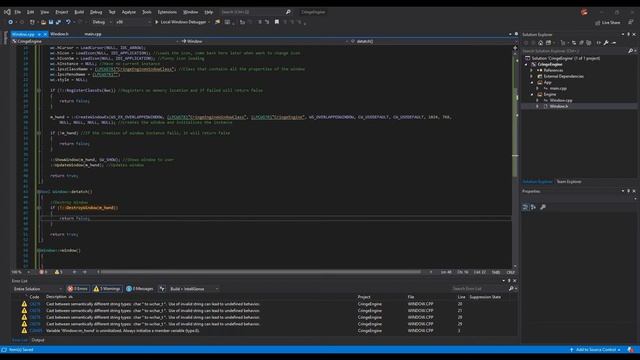Select Window.h in Solution Explorer
This screenshot has height=360, width=640.
click(558, 107)
